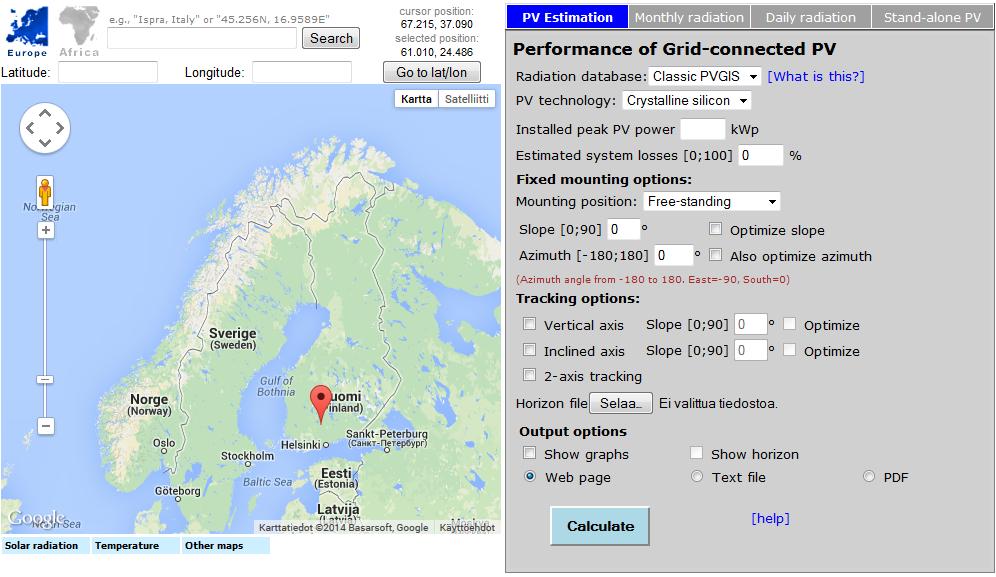
Task: Click the selected position value 61.010, 24.486
Action: pyautogui.click(x=436, y=52)
